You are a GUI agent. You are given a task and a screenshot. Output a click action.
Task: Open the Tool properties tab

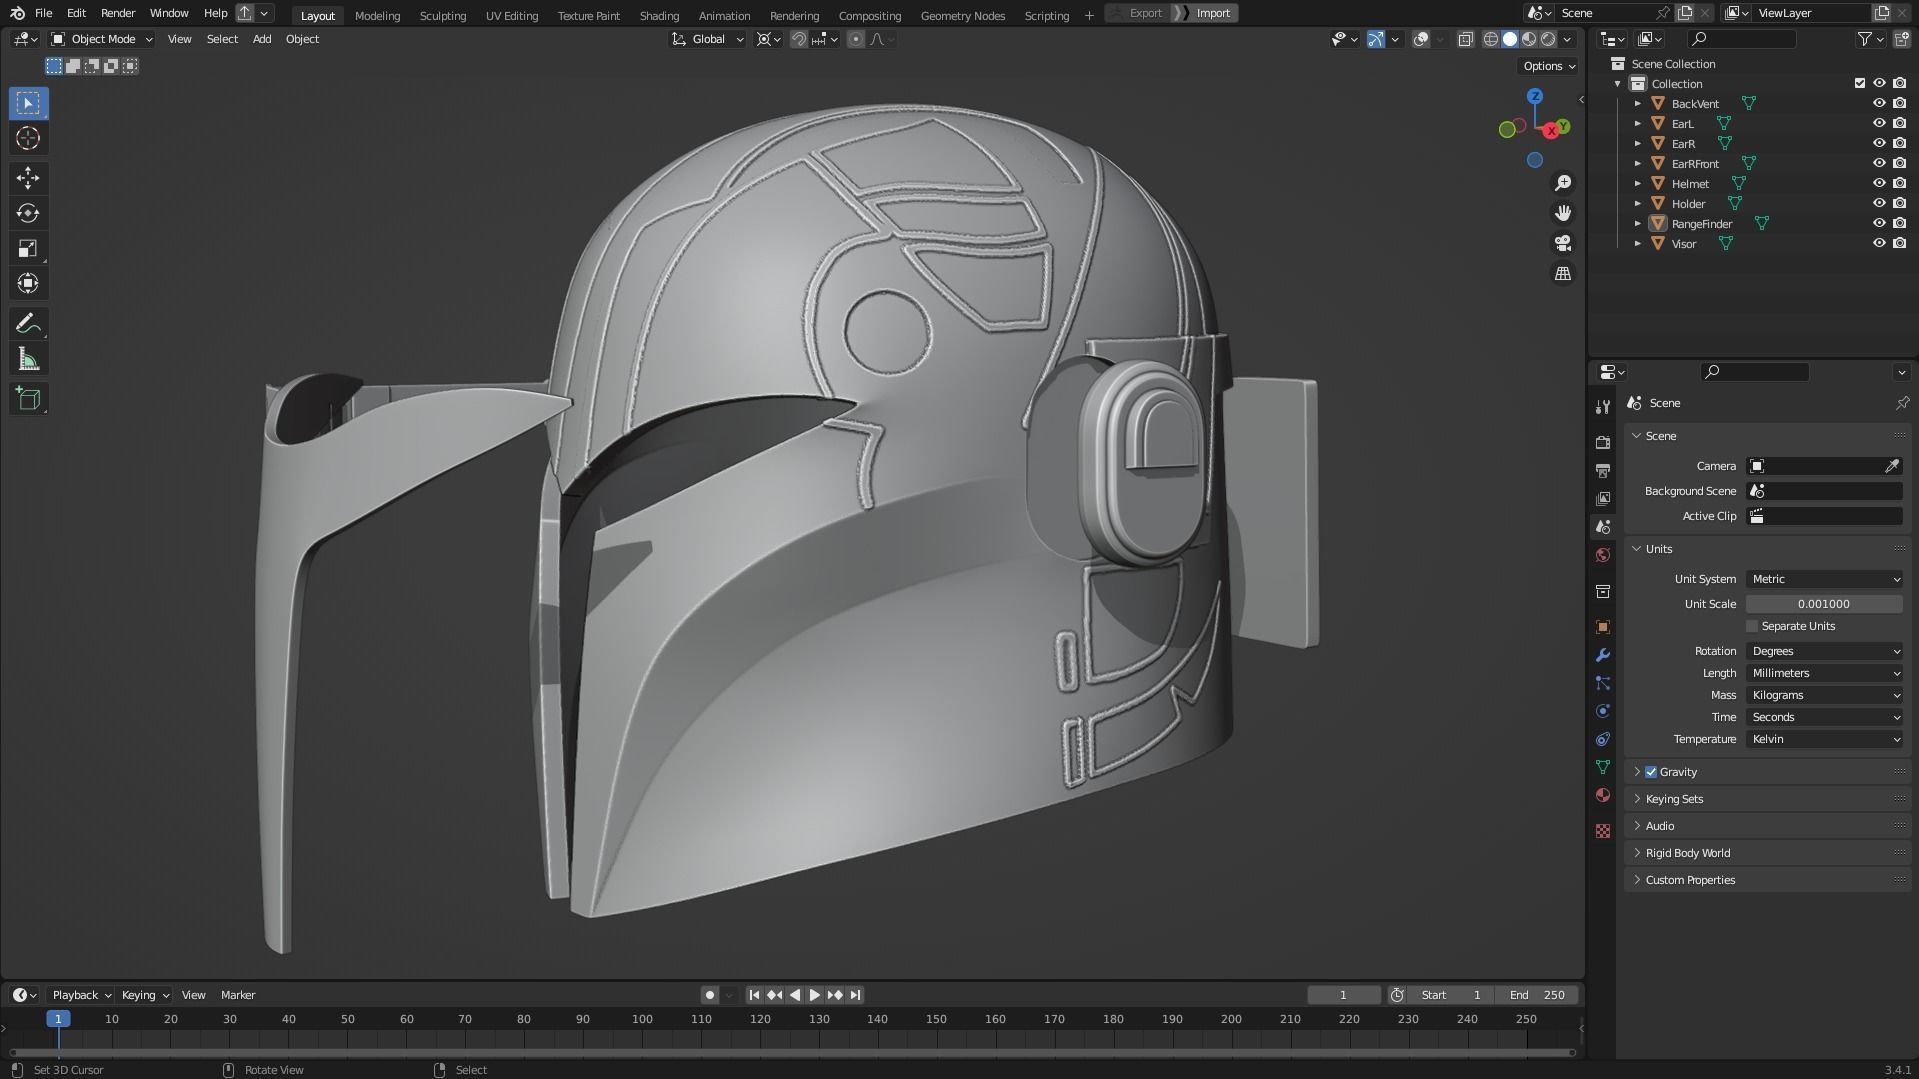[x=1603, y=407]
